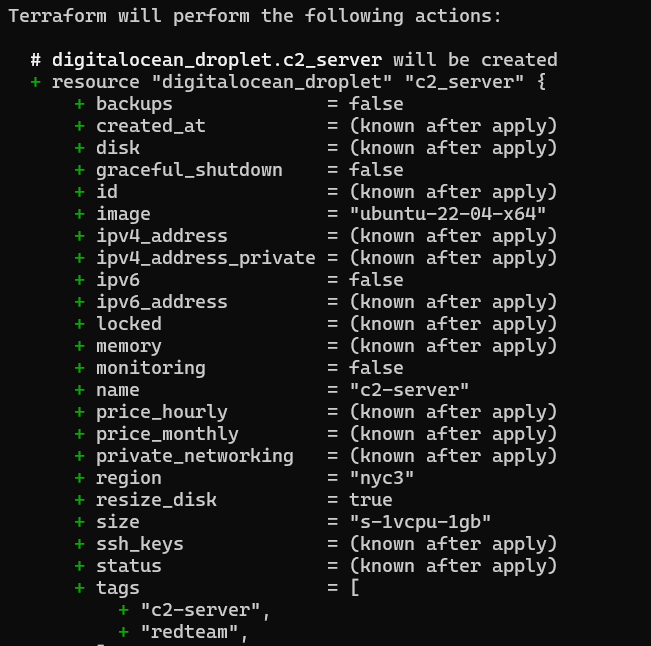The image size is (651, 646).
Task: Click the 'price_hourly' attribute name
Action: pyautogui.click(x=161, y=412)
